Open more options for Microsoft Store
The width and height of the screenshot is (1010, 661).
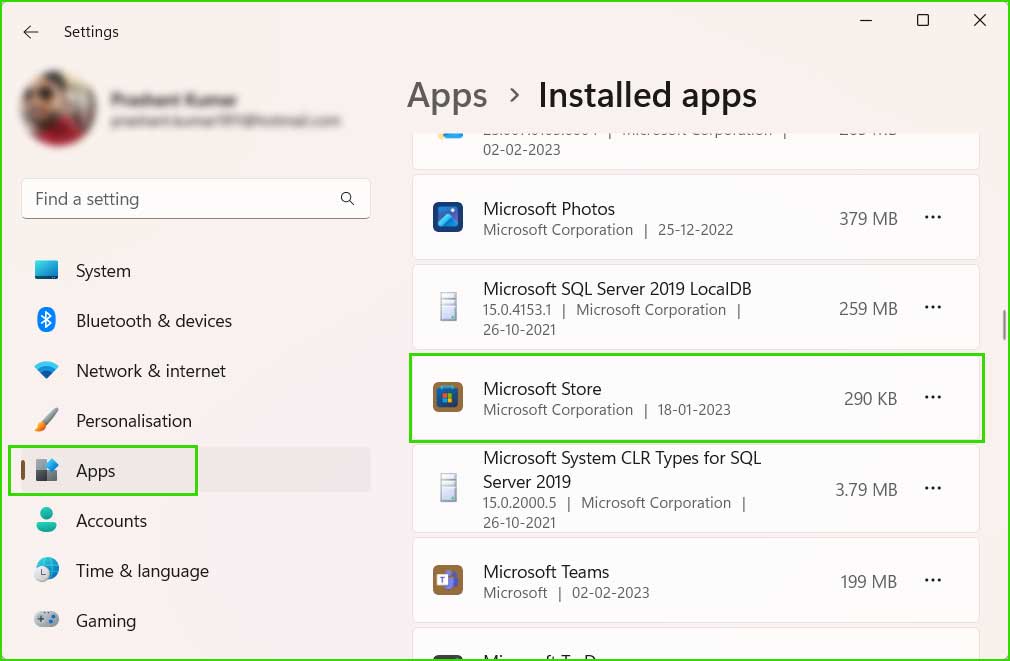coord(933,398)
